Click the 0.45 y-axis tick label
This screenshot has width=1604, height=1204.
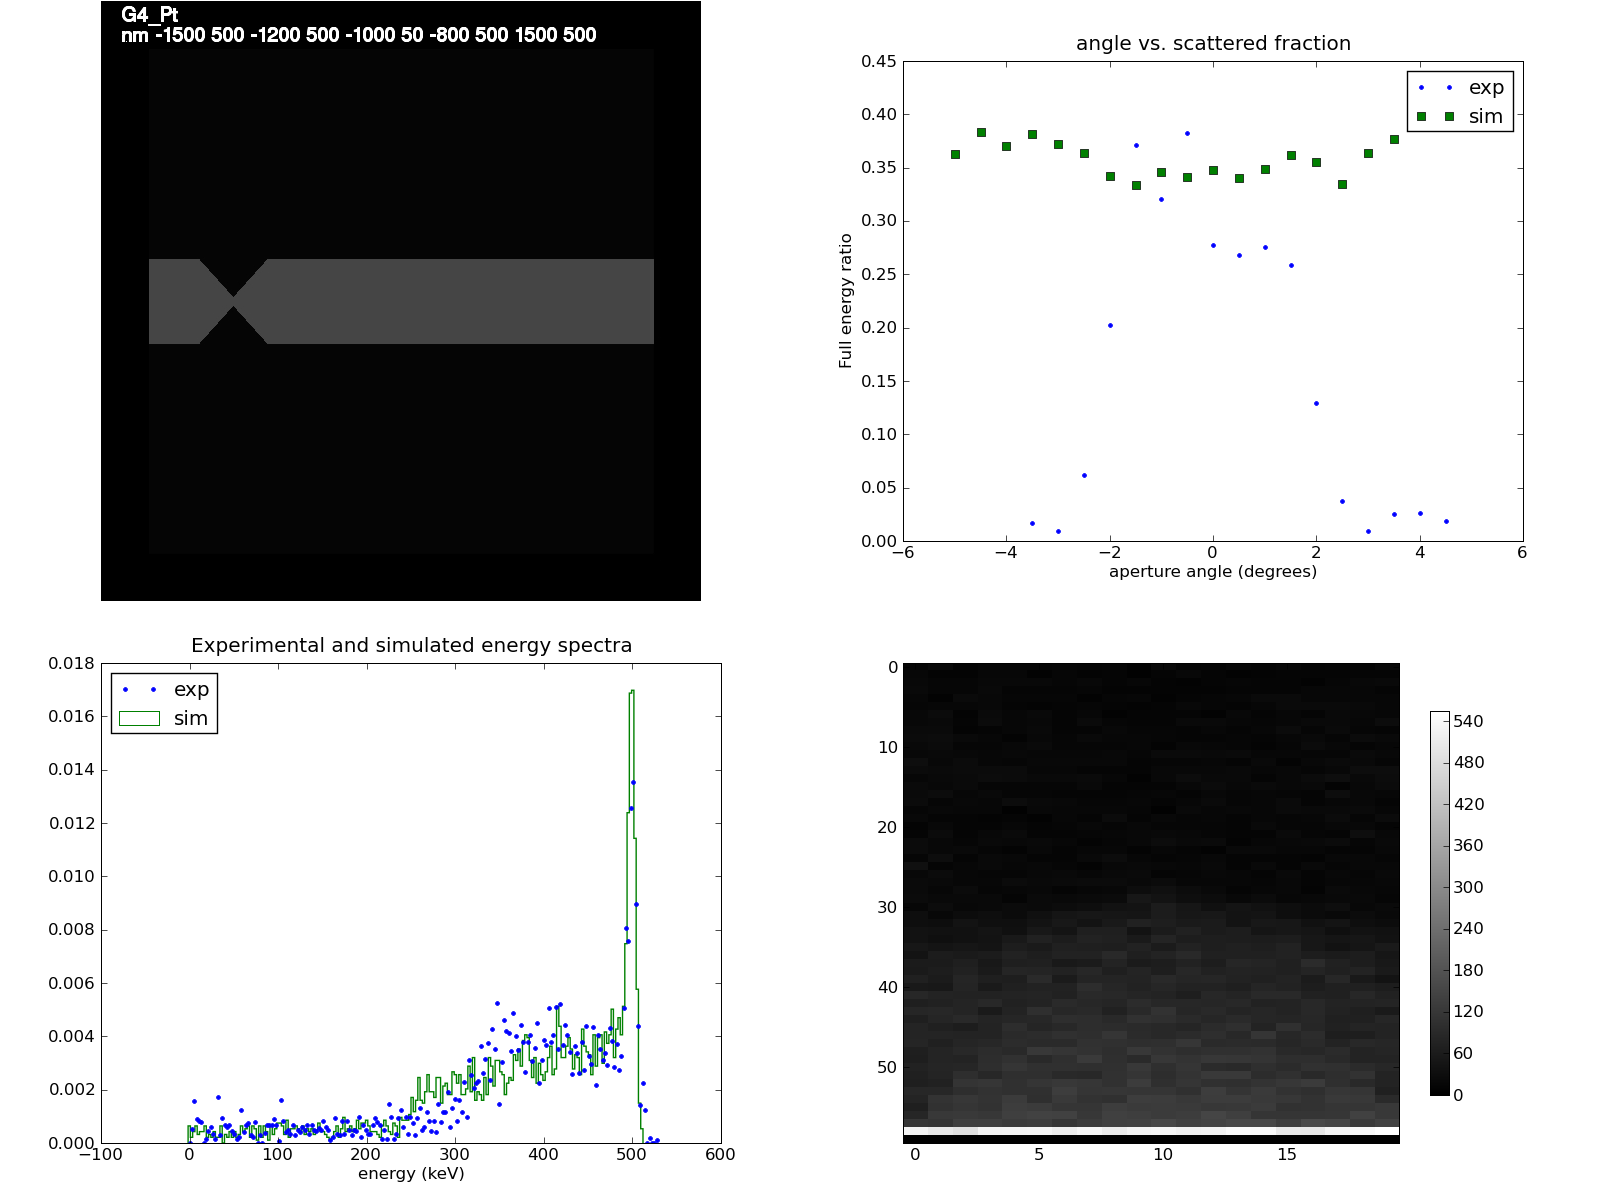[879, 61]
